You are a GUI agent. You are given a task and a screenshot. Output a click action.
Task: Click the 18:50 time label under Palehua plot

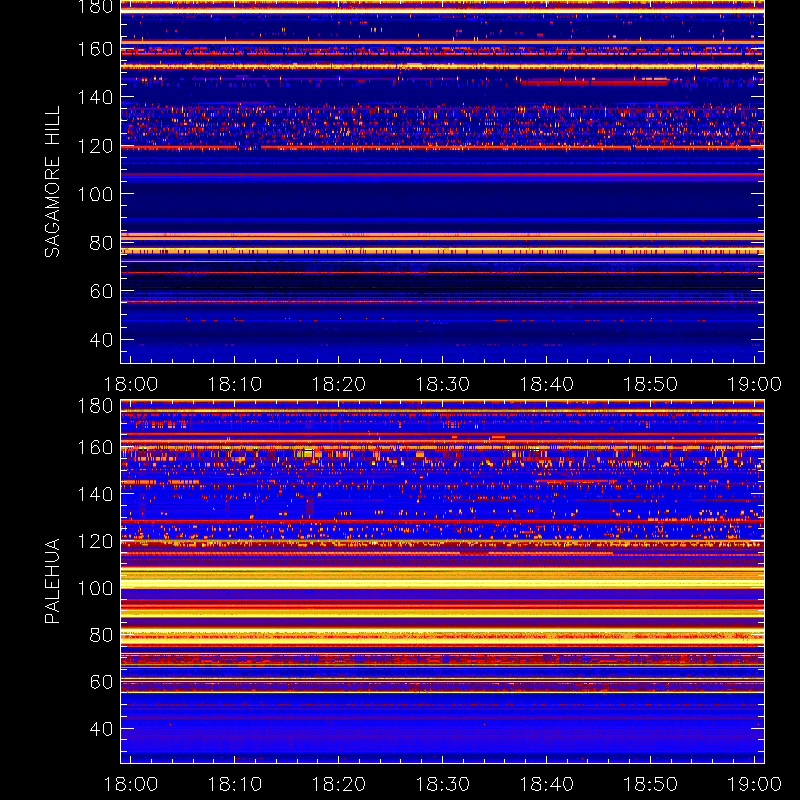pyautogui.click(x=651, y=784)
